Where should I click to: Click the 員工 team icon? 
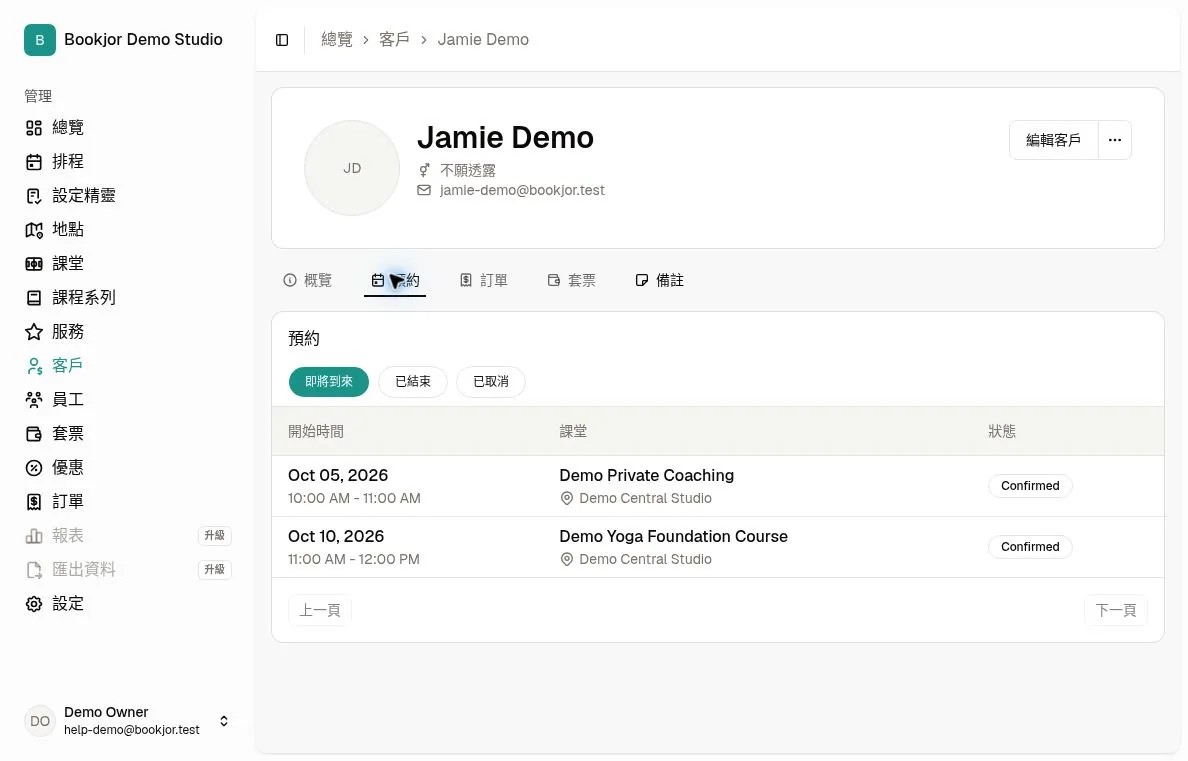coord(33,399)
